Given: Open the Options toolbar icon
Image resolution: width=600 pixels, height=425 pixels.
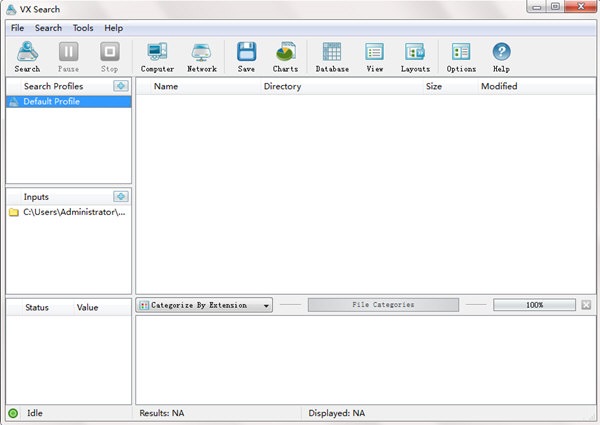Looking at the screenshot, I should (461, 57).
